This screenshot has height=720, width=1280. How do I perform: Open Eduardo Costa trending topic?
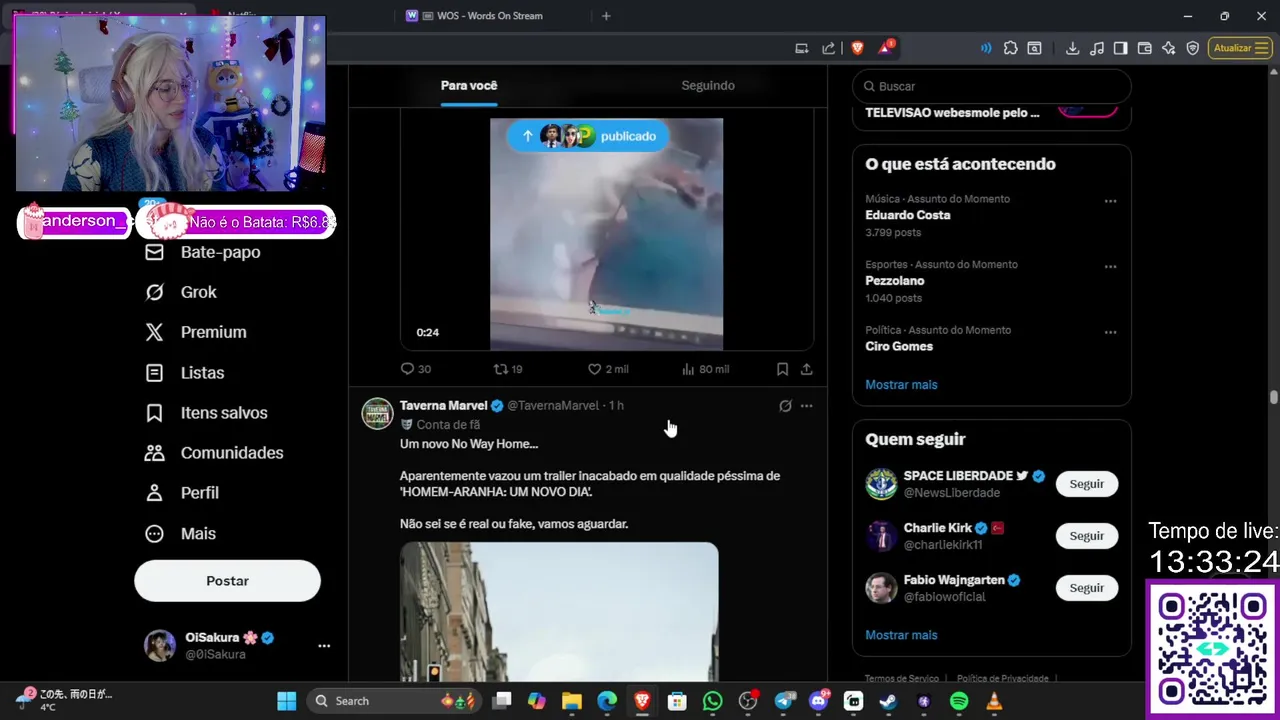[908, 215]
